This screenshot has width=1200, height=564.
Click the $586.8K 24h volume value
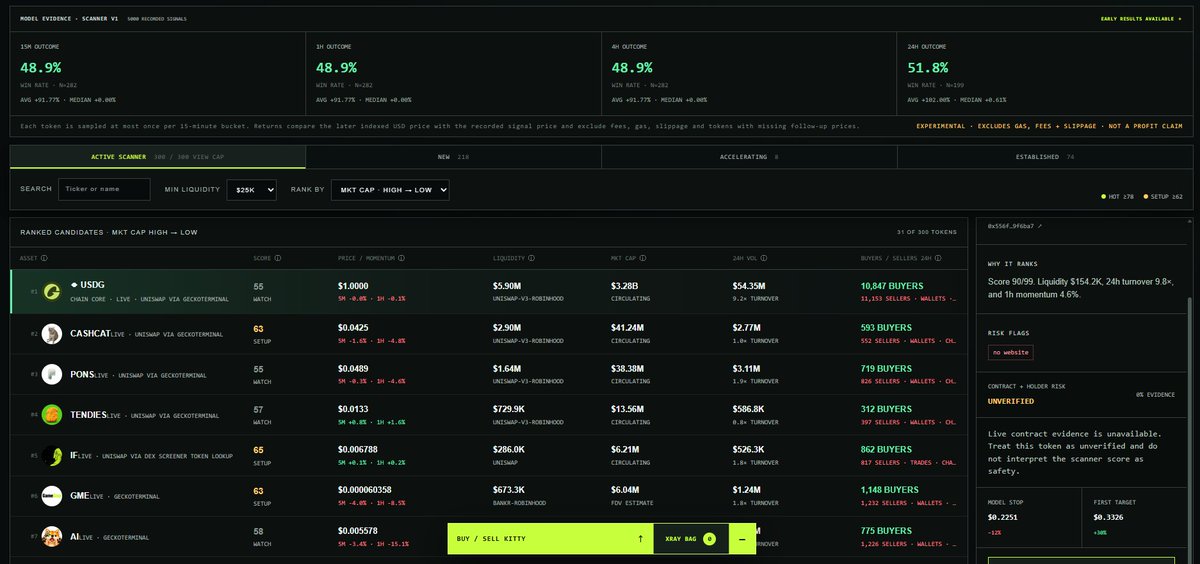click(749, 409)
